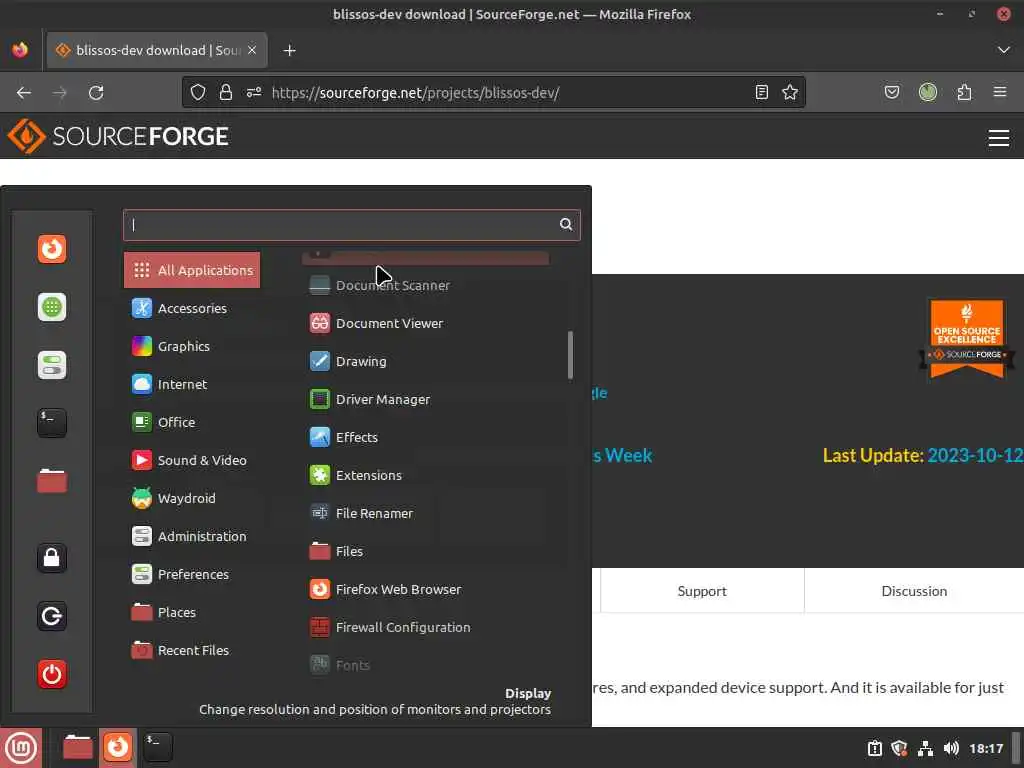Open the Pocket save icon
Screen dimensions: 1024x768
(x=891, y=92)
